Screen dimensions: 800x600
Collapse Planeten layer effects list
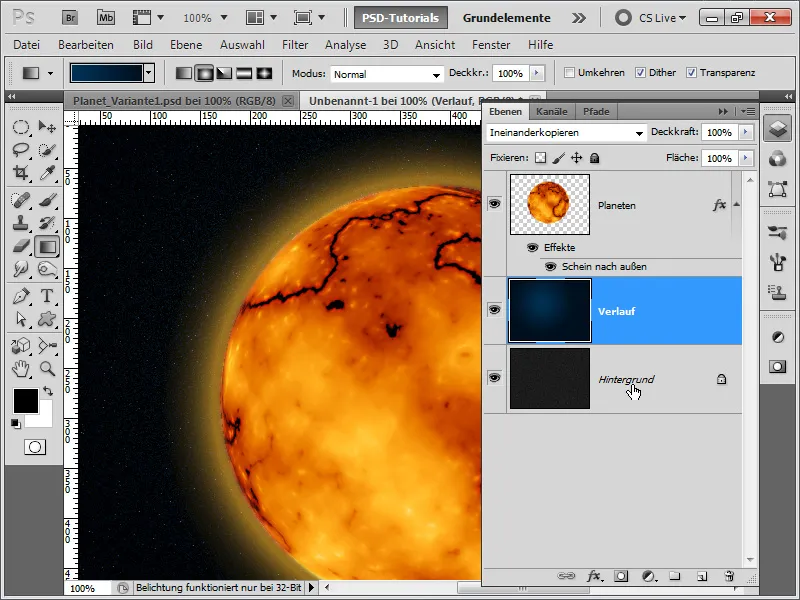(736, 204)
